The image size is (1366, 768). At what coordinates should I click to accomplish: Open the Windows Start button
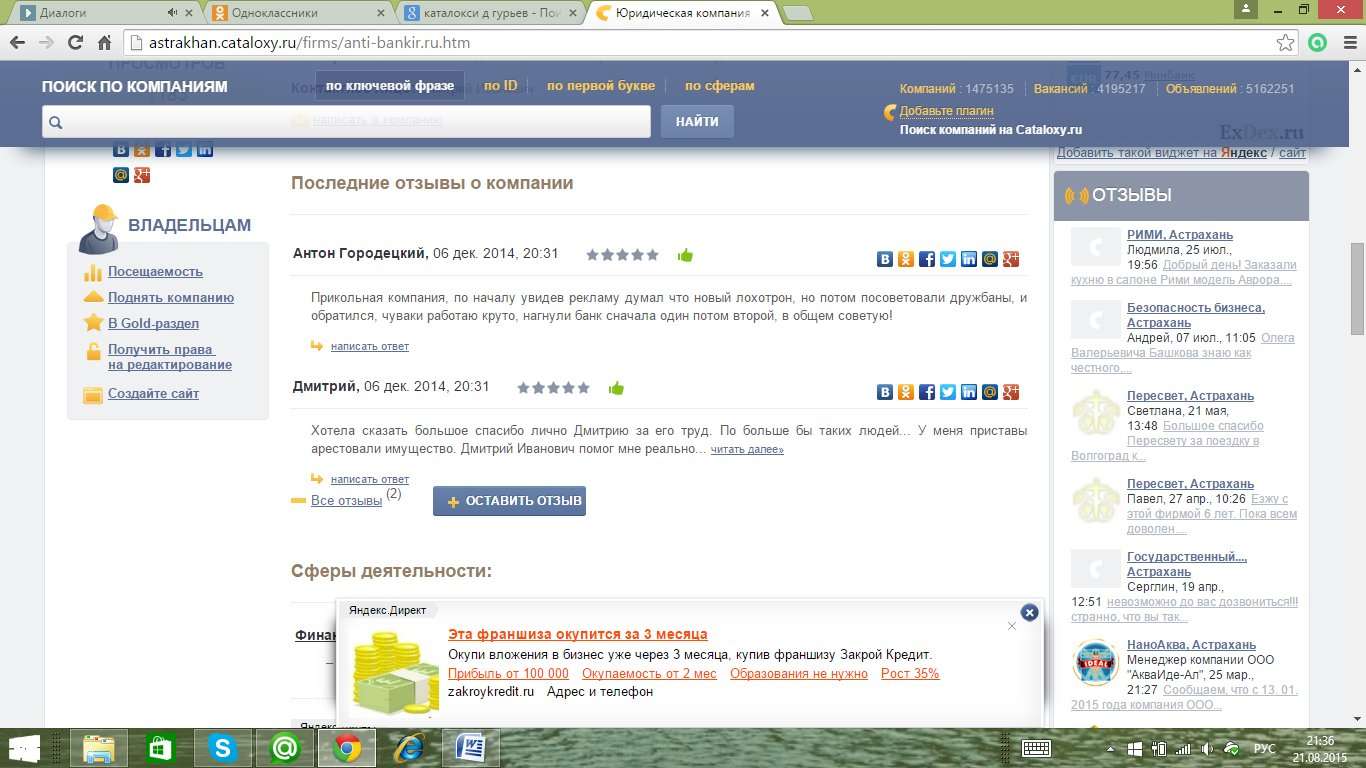point(25,748)
